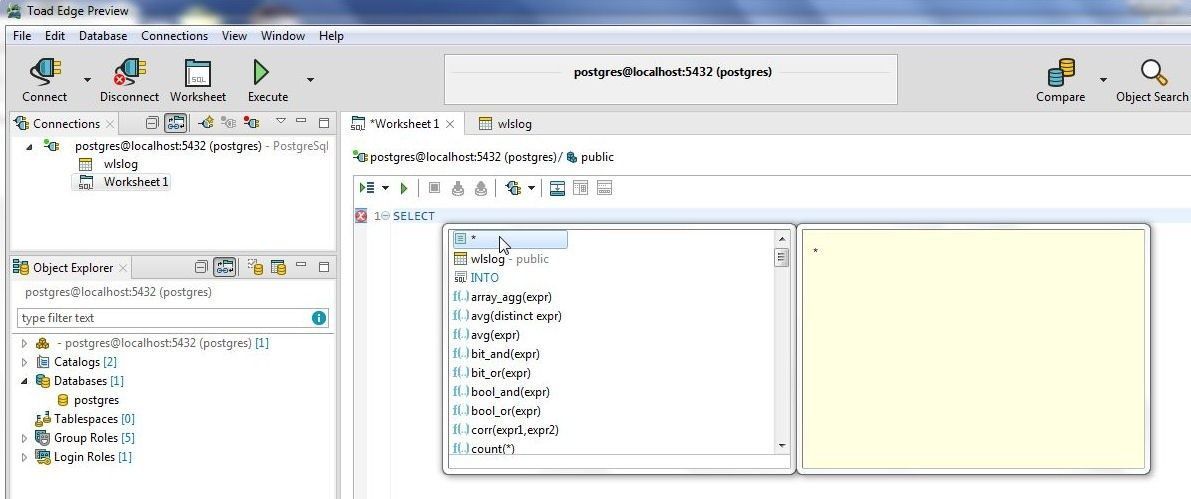Open the File menu
The image size is (1191, 499).
(22, 36)
